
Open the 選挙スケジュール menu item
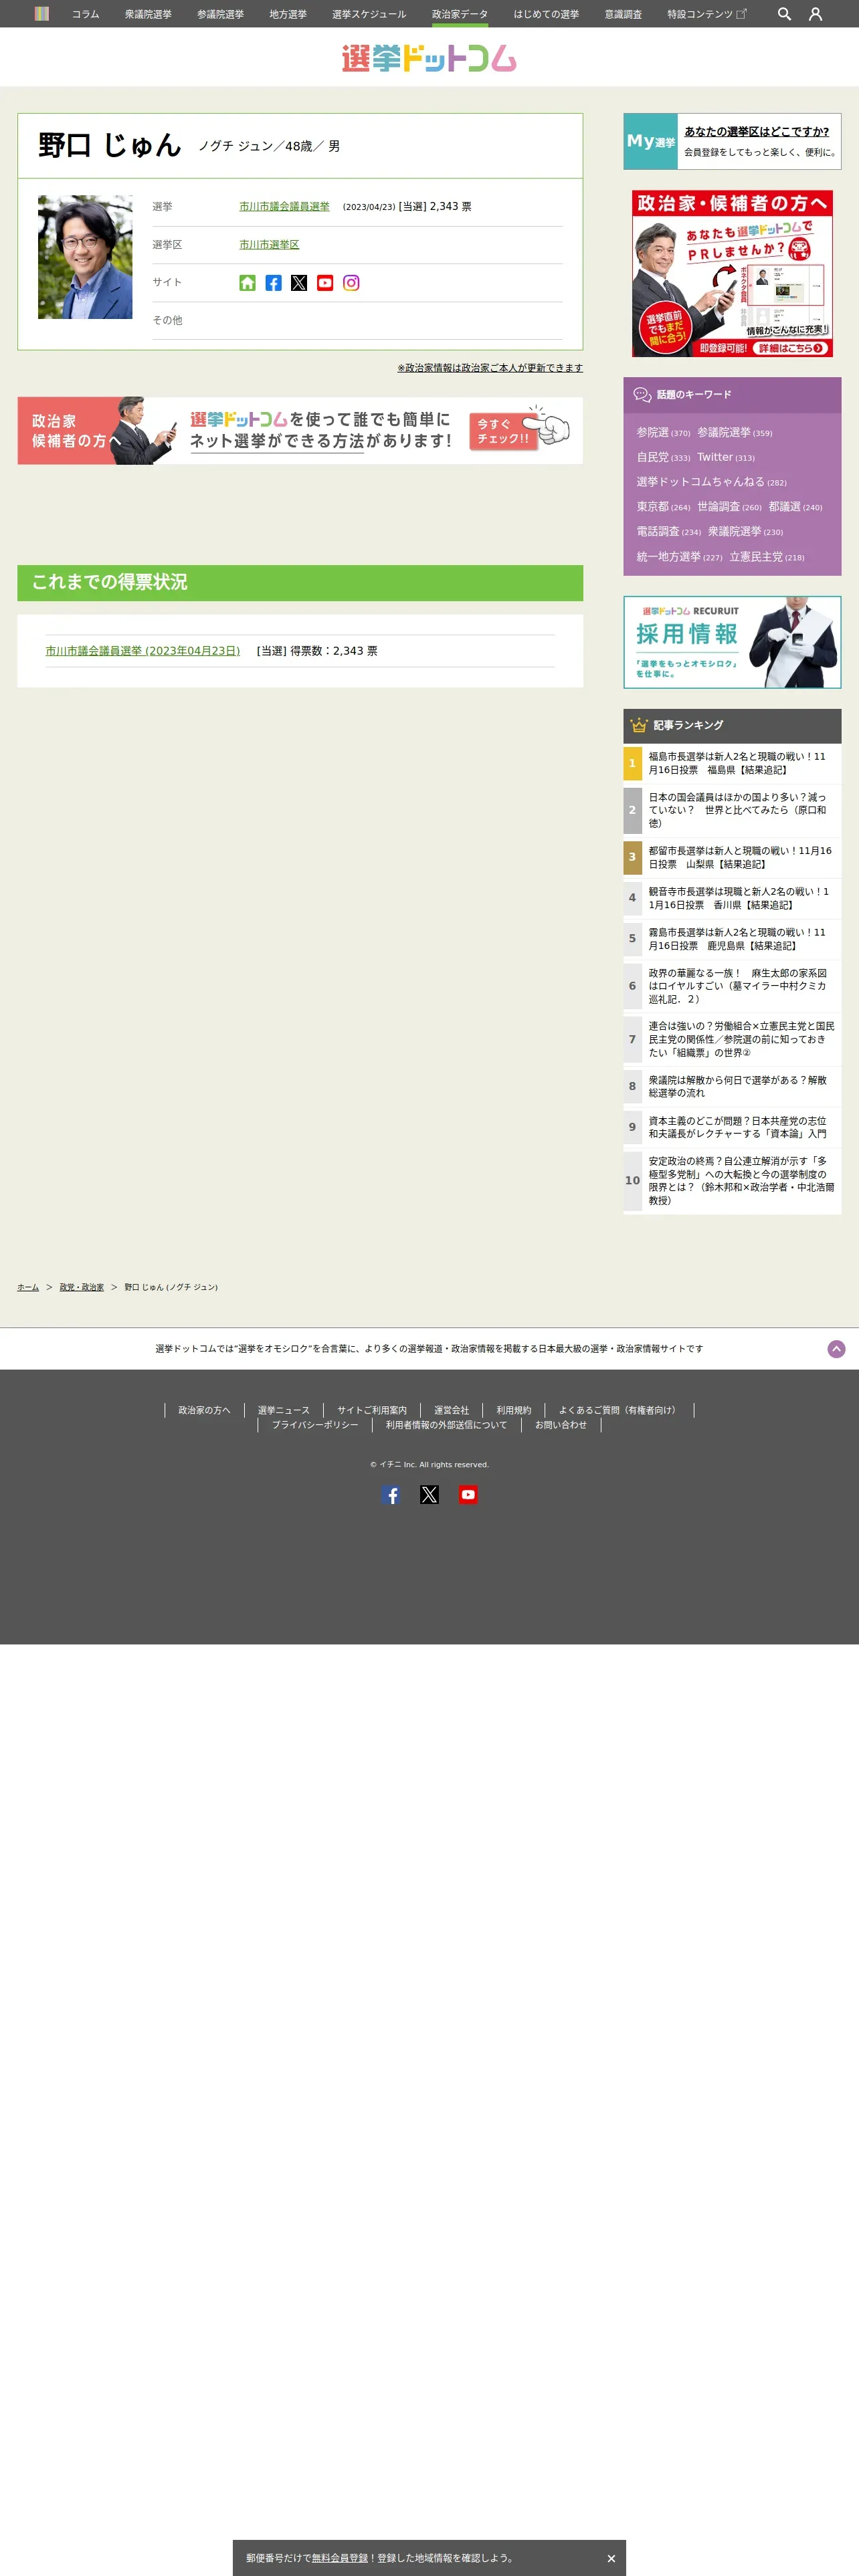369,14
